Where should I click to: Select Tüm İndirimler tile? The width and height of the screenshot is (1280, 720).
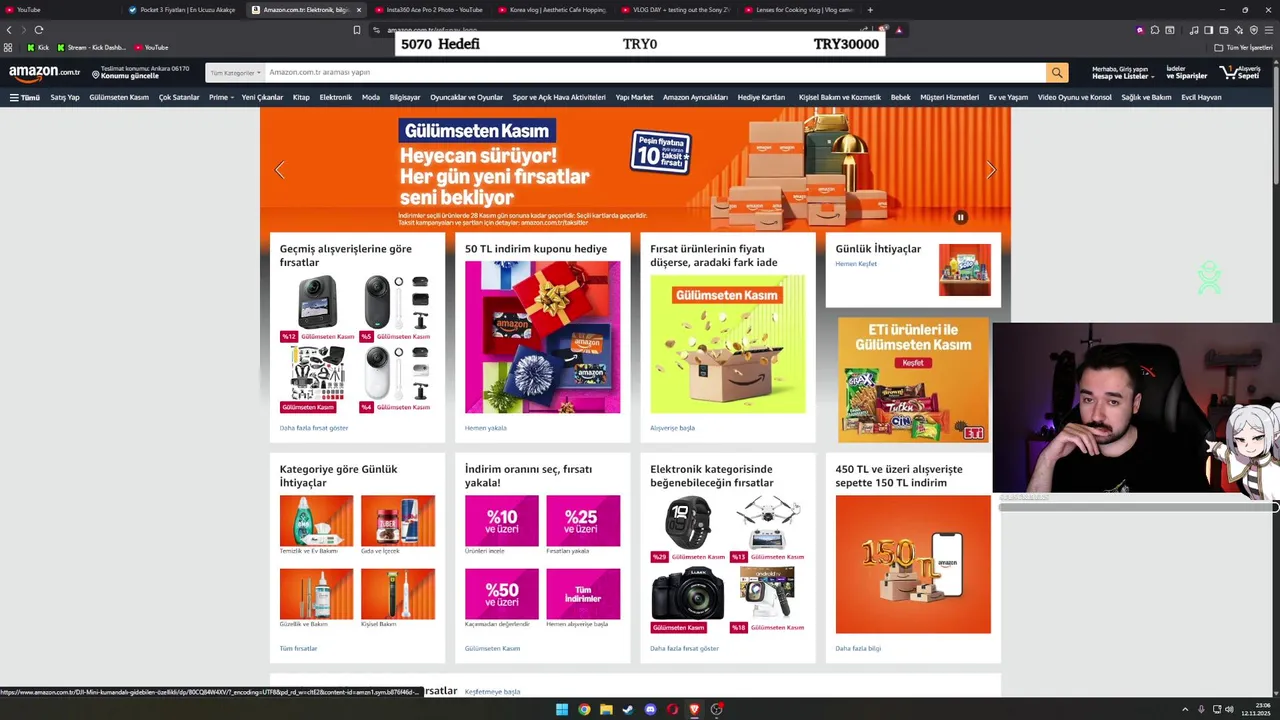click(x=583, y=594)
